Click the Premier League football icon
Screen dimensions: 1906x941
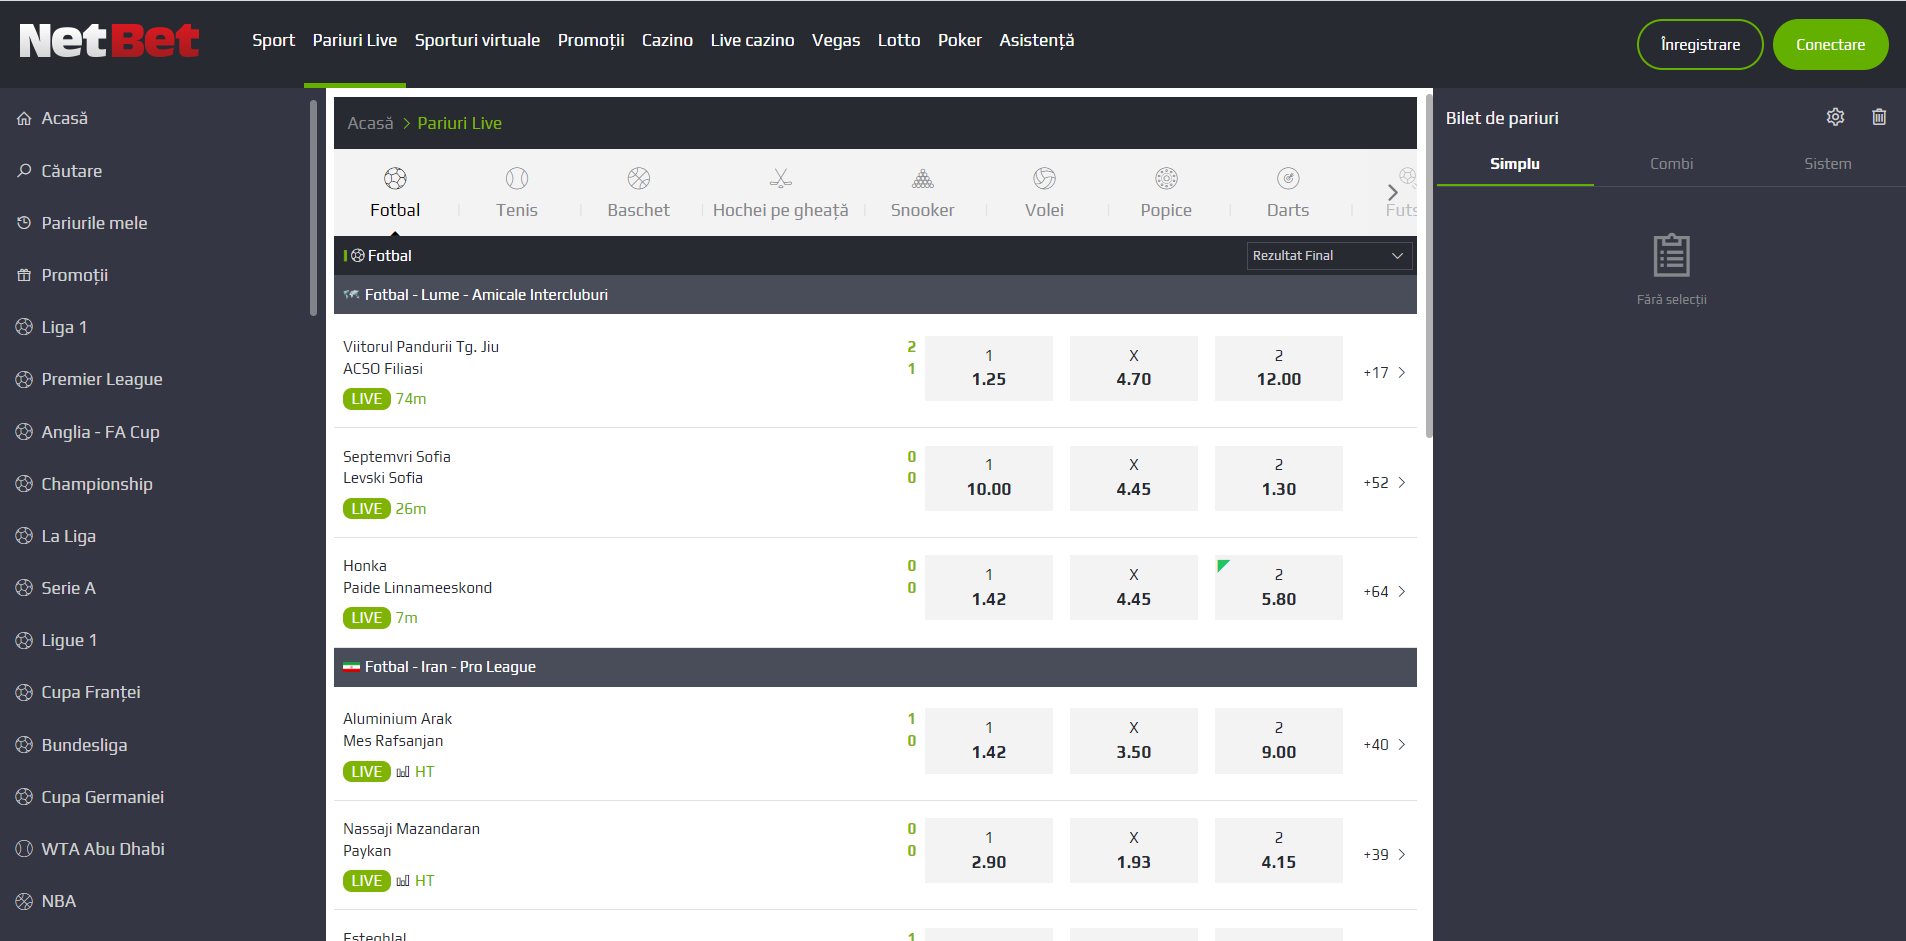[x=24, y=379]
